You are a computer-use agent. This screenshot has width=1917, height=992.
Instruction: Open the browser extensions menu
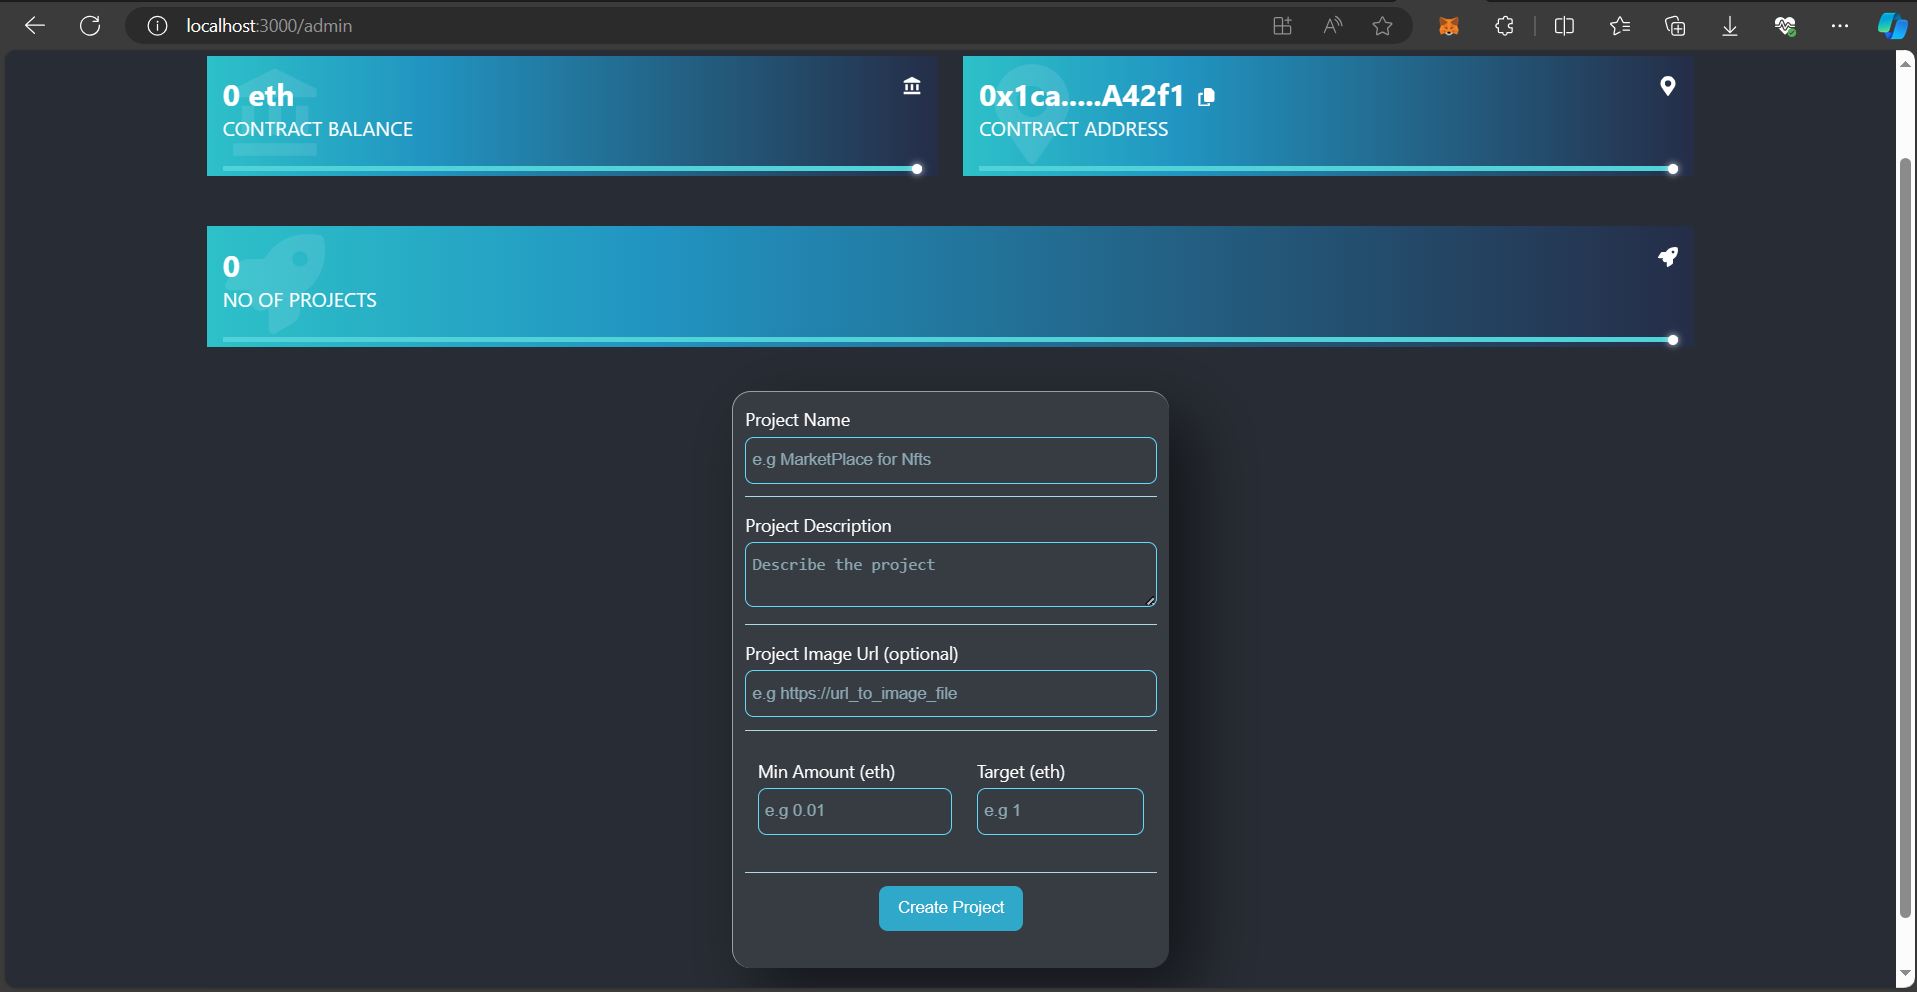(x=1504, y=26)
